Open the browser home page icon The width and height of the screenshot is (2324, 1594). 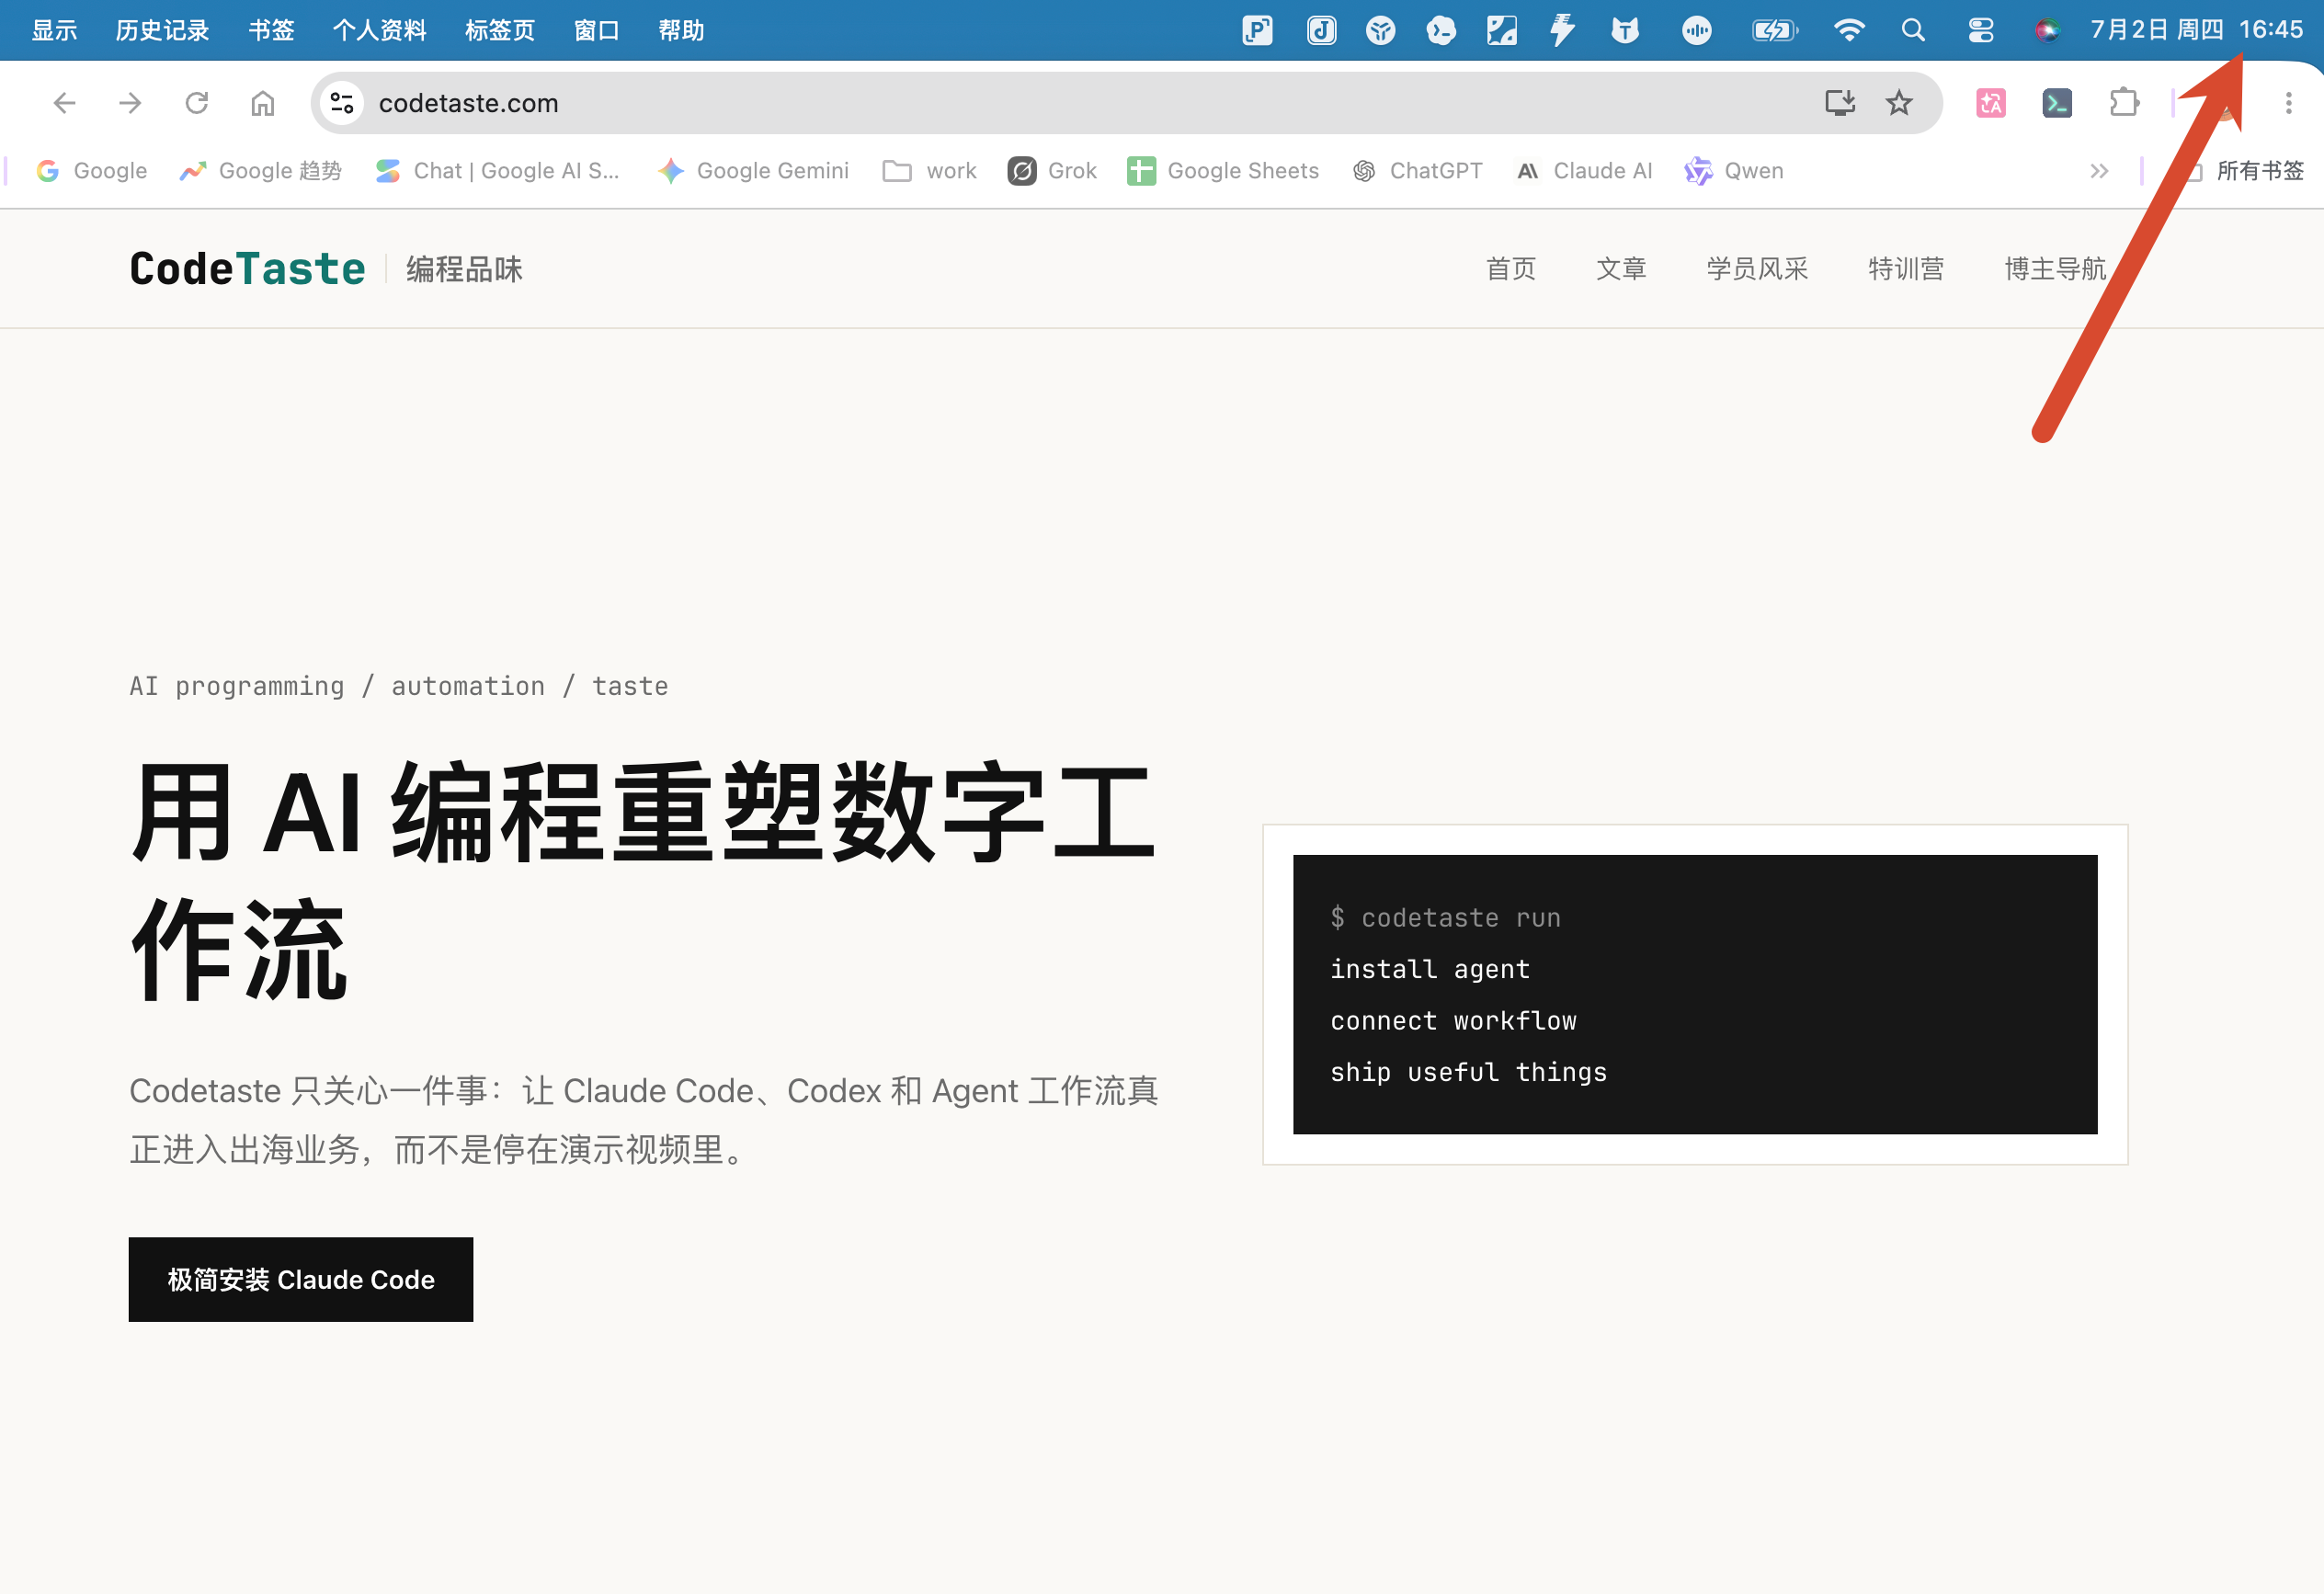pyautogui.click(x=263, y=103)
